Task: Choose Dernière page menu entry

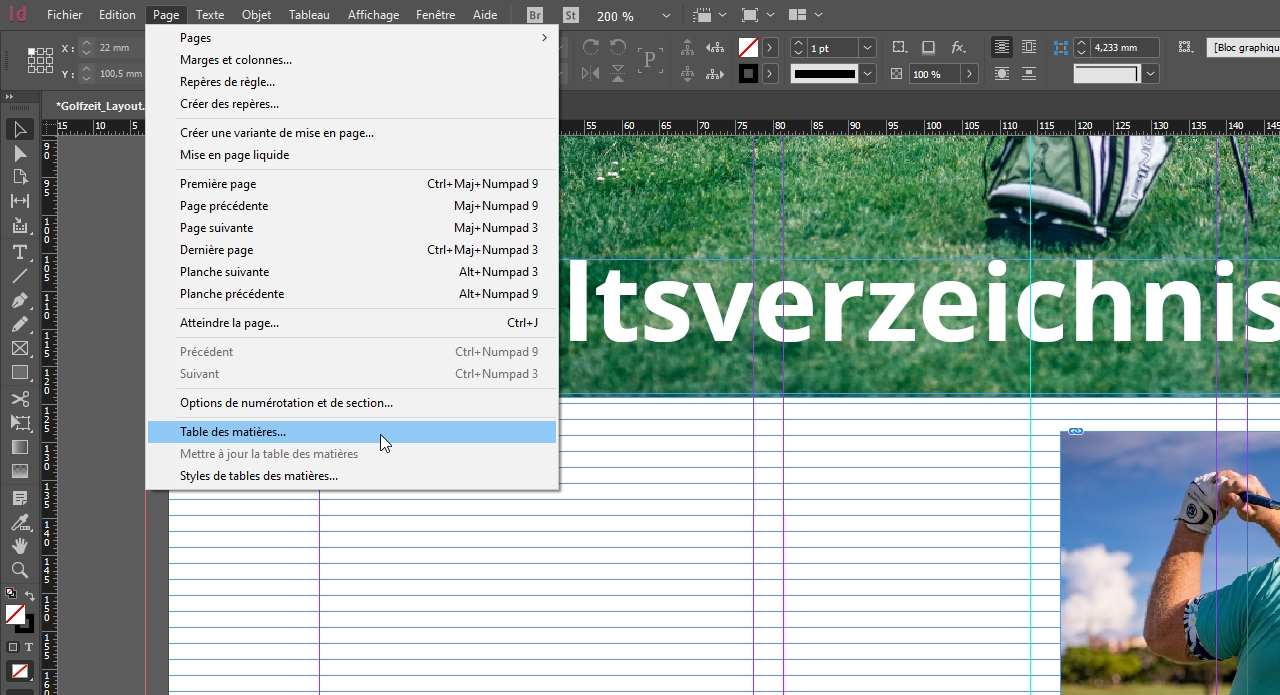Action: pyautogui.click(x=351, y=250)
